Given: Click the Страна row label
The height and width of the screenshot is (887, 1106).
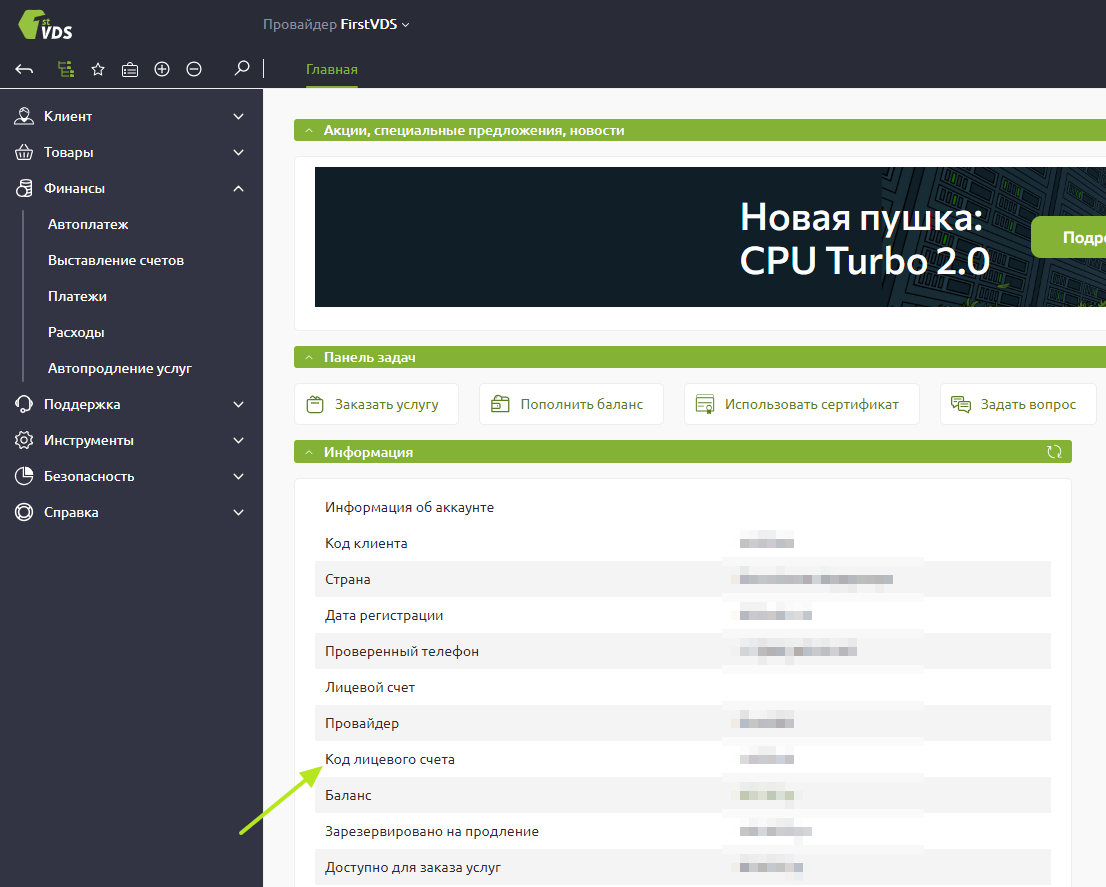Looking at the screenshot, I should click(x=348, y=580).
